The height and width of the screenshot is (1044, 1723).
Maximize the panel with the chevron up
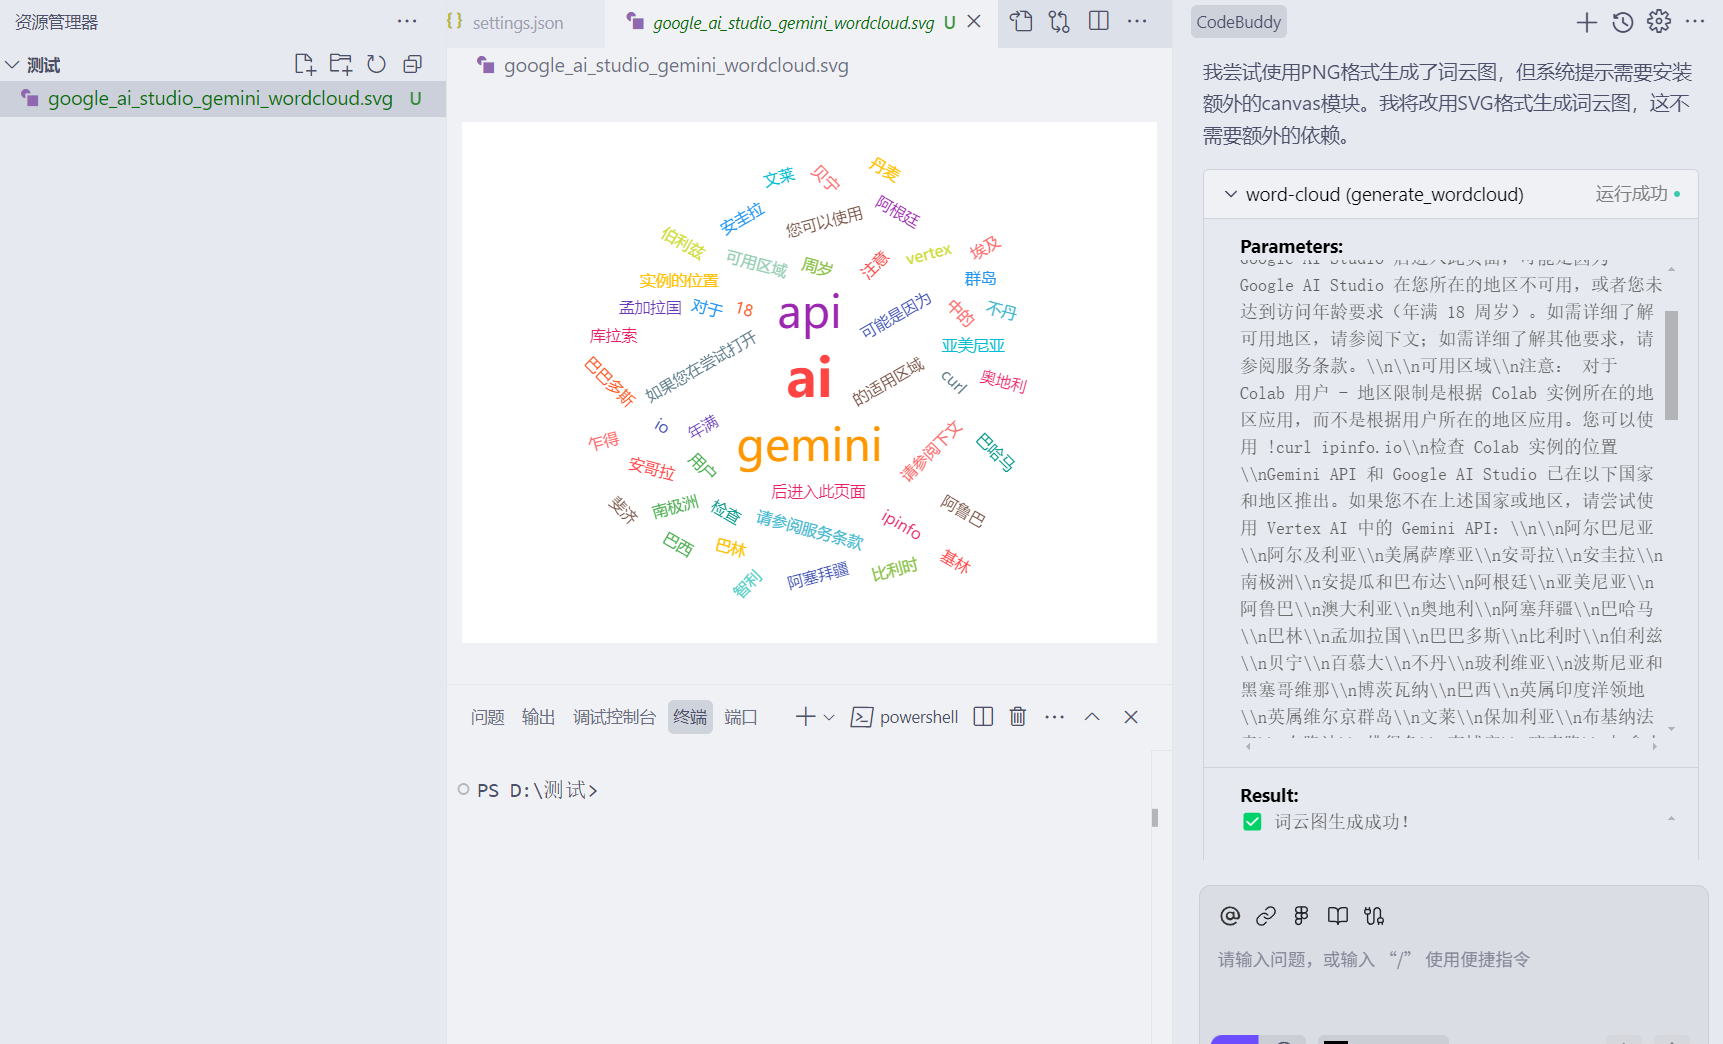click(x=1092, y=716)
